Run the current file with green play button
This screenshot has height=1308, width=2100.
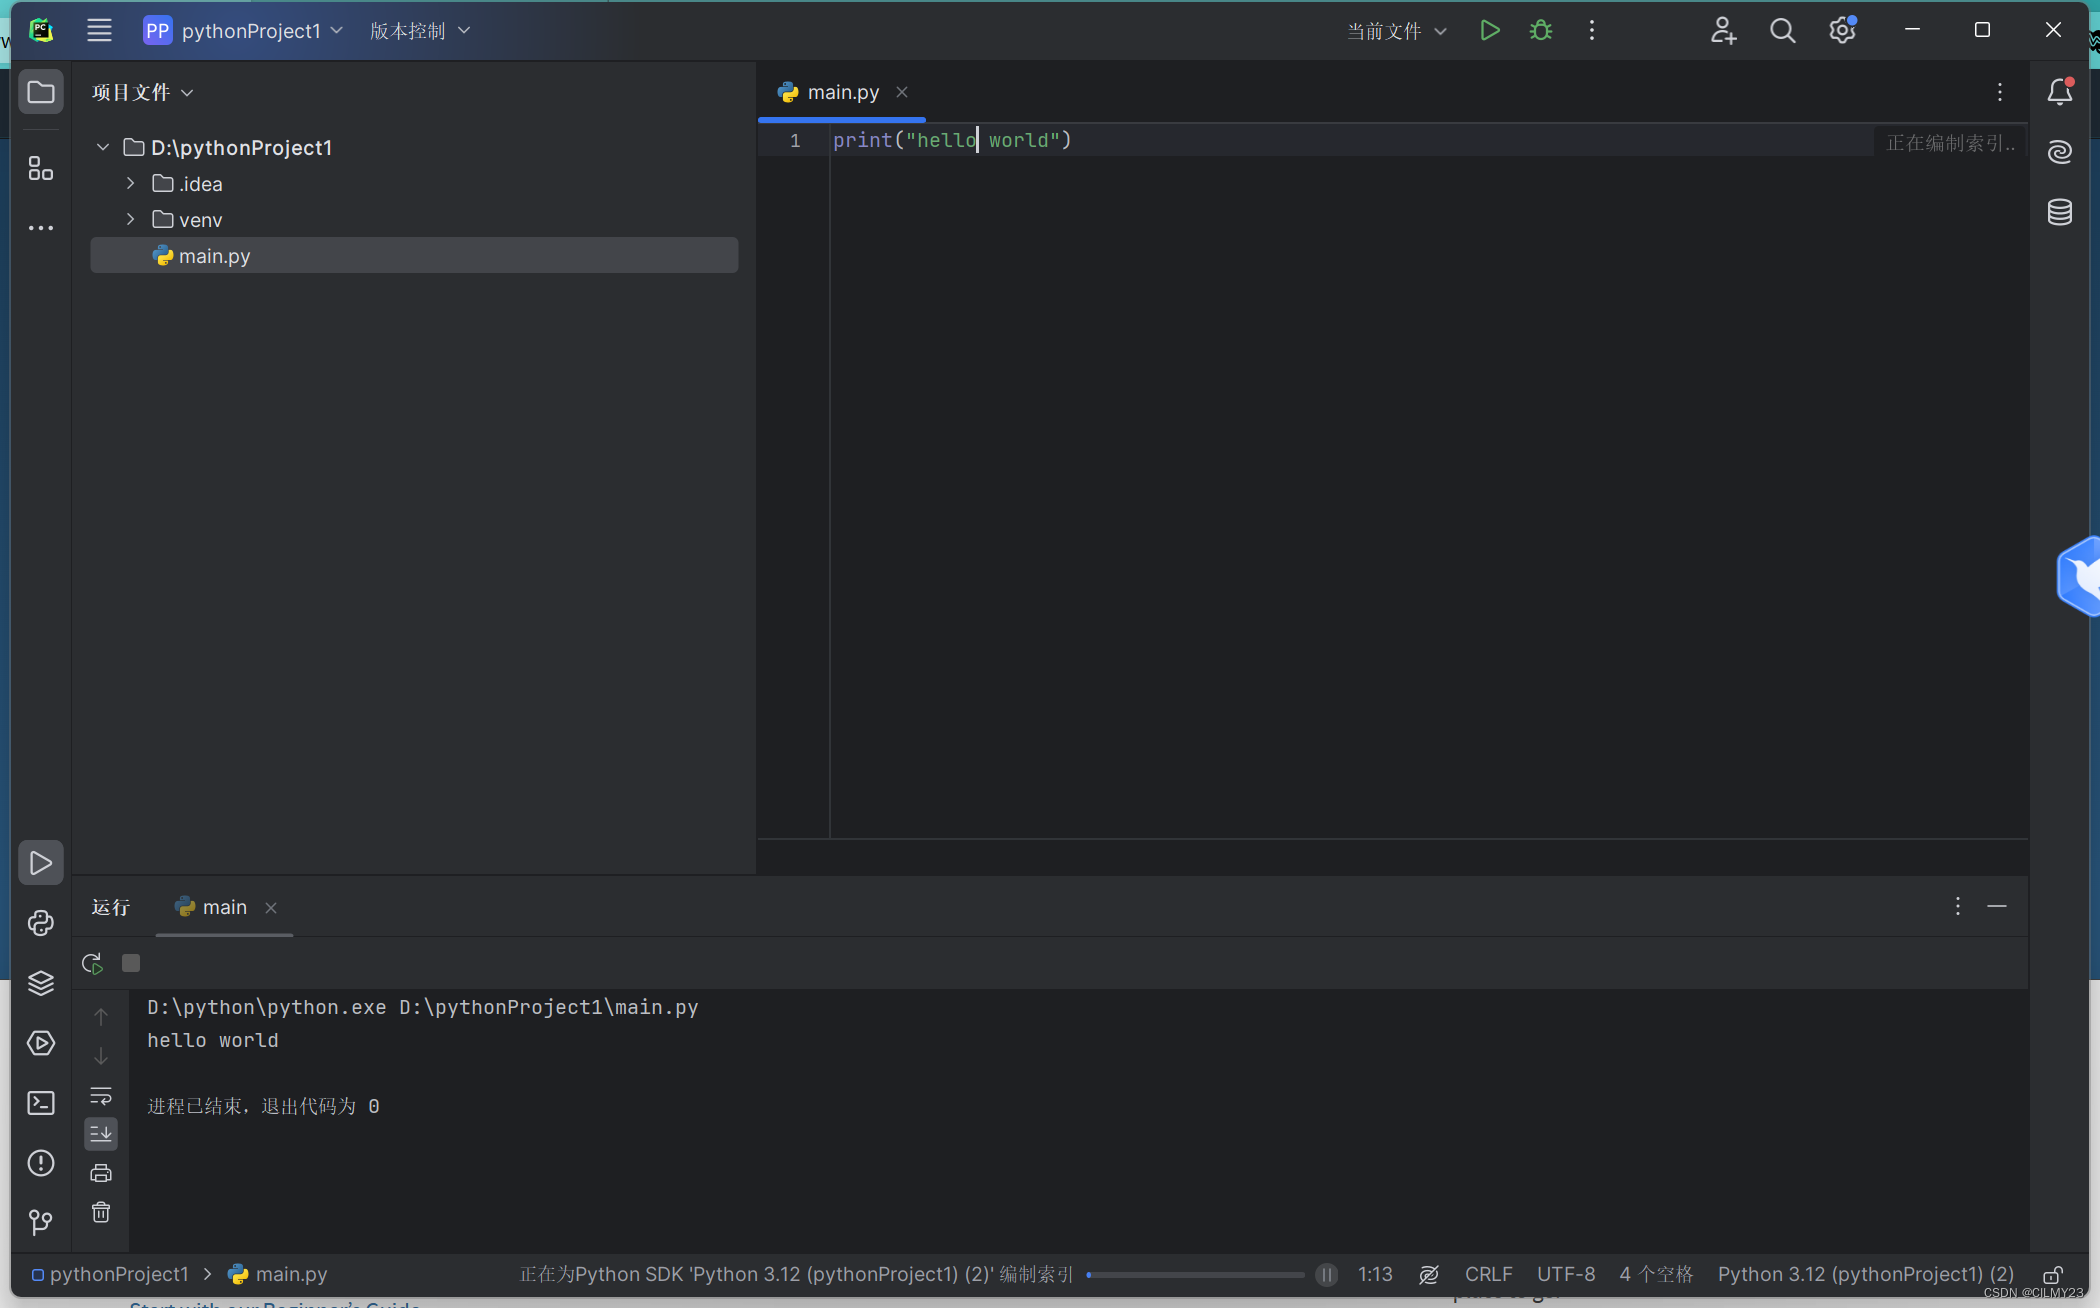[1489, 31]
